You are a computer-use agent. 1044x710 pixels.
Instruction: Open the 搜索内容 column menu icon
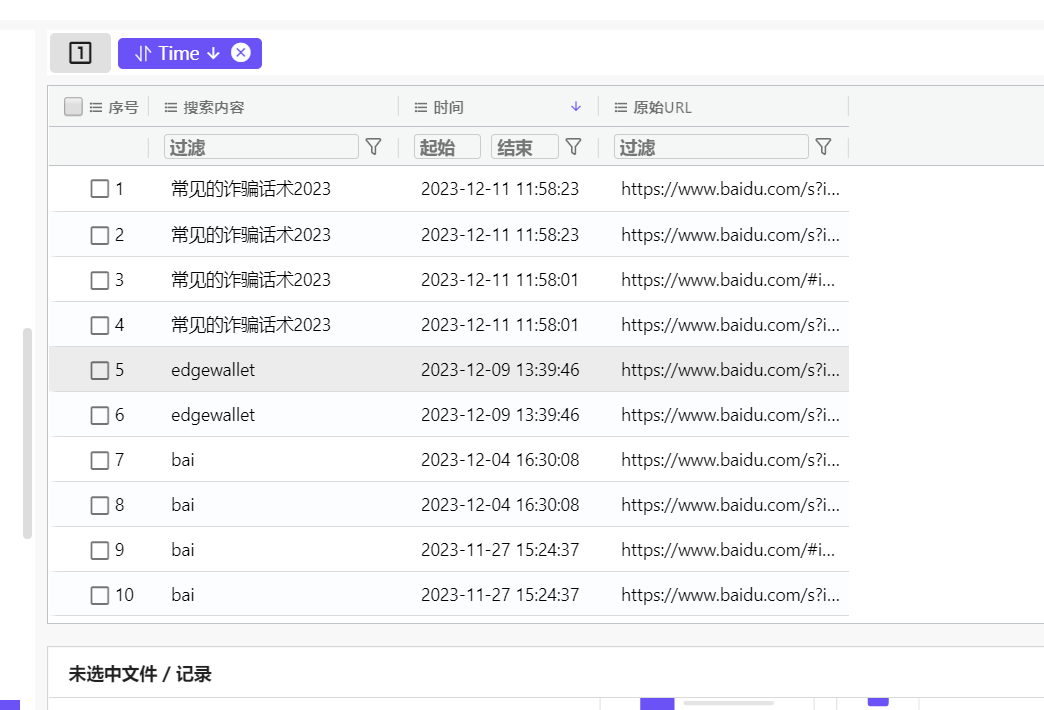coord(171,107)
